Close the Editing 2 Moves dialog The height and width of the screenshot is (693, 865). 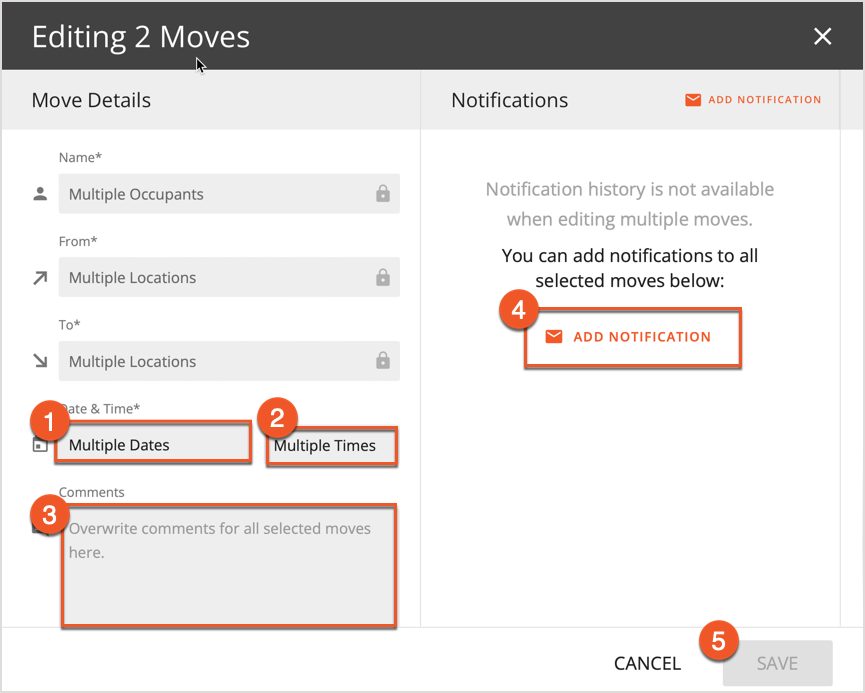pos(822,36)
